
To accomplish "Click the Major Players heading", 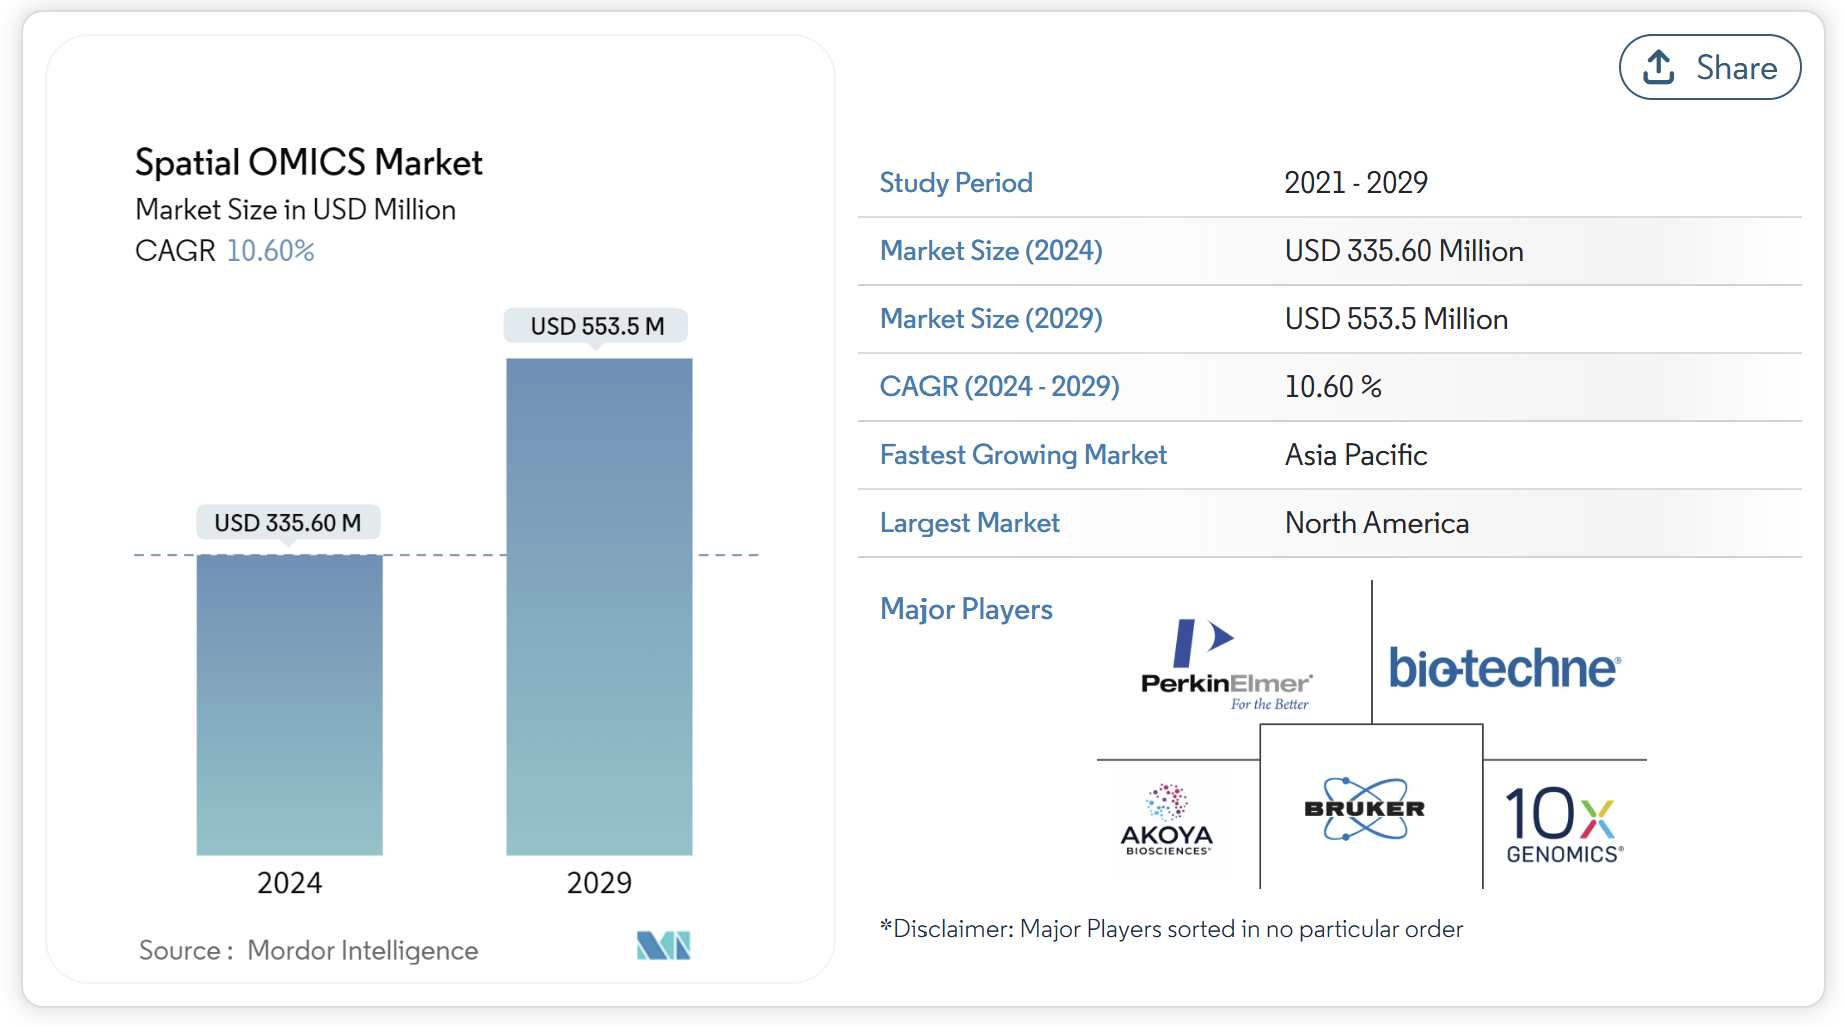I will click(x=966, y=609).
